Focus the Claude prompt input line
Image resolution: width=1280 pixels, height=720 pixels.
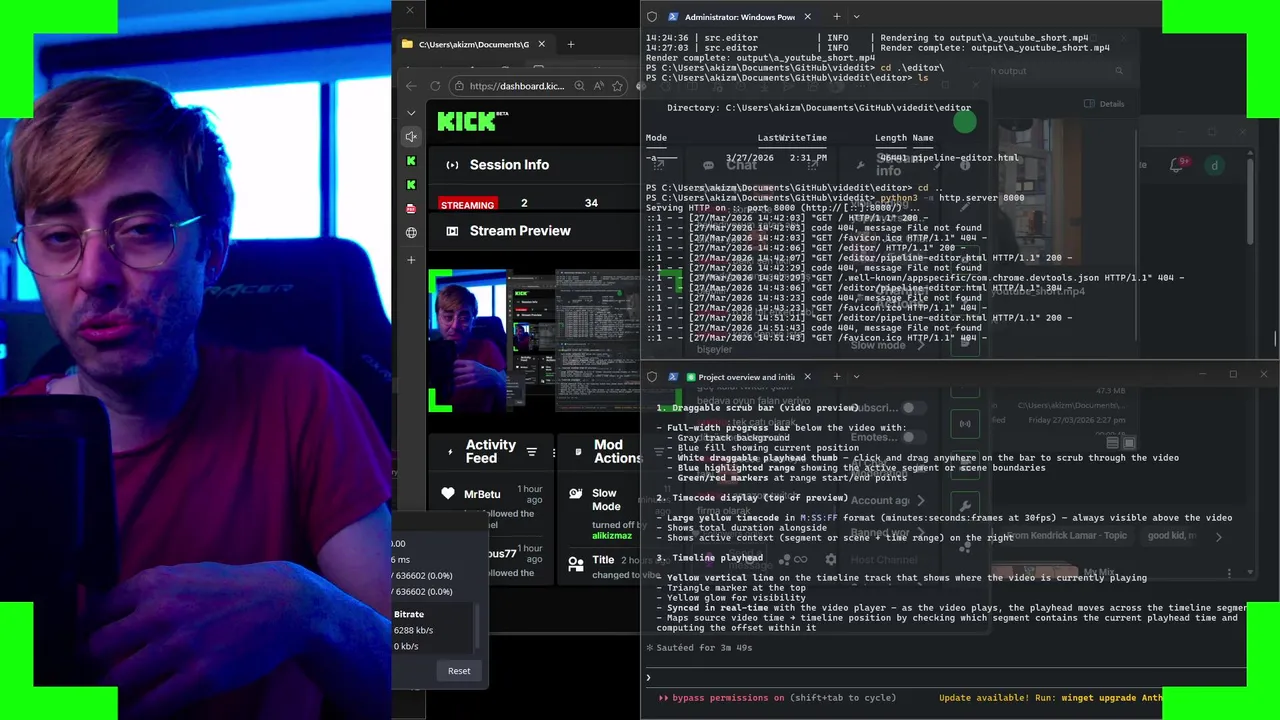945,678
